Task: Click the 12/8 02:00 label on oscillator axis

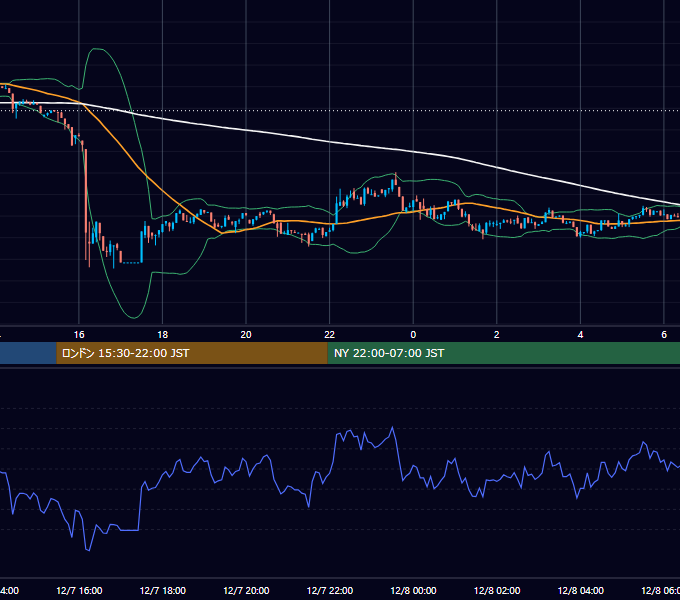Action: tap(497, 591)
